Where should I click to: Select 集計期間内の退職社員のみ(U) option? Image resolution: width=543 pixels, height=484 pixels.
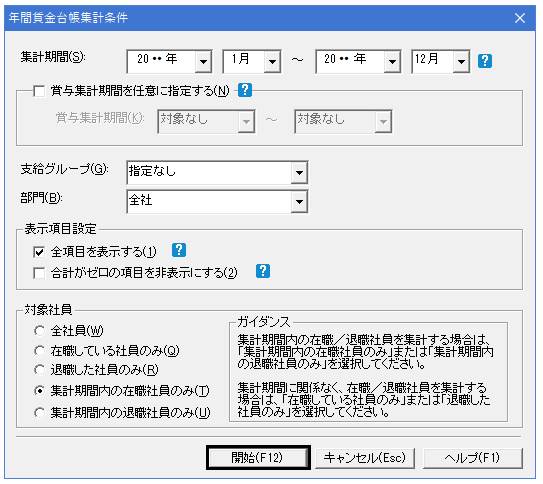39,412
